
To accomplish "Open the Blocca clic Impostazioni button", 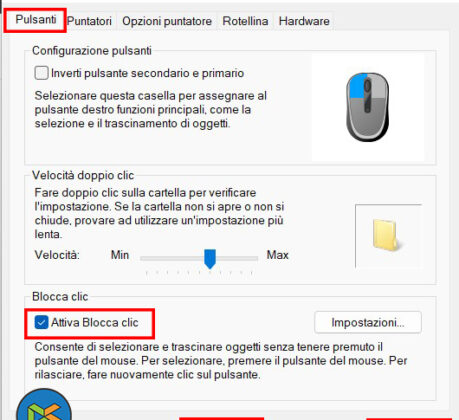I will pyautogui.click(x=368, y=322).
